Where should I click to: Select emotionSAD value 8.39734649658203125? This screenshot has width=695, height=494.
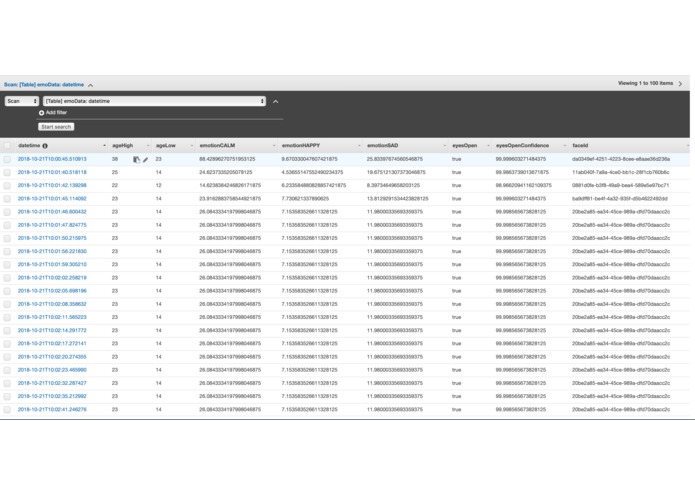pos(394,186)
